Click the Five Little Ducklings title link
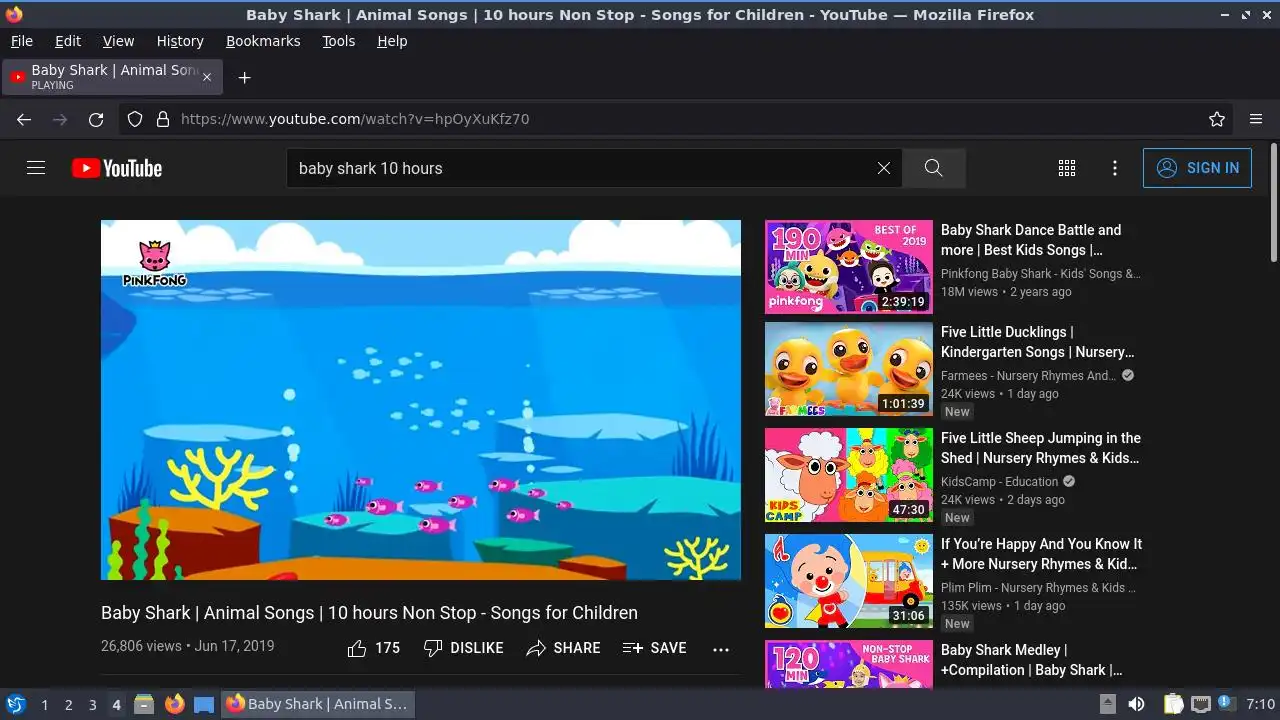 pyautogui.click(x=1038, y=342)
